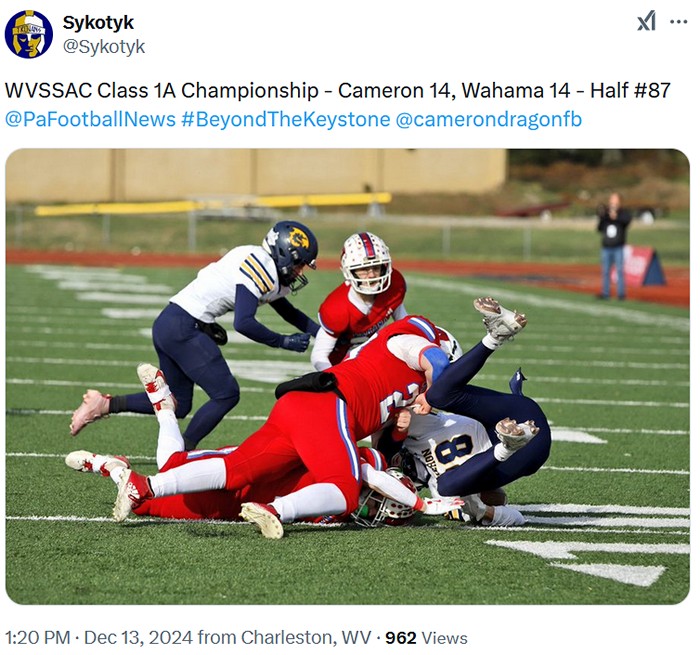
Task: Click the Dec 13, 2024 date
Action: click(x=138, y=637)
